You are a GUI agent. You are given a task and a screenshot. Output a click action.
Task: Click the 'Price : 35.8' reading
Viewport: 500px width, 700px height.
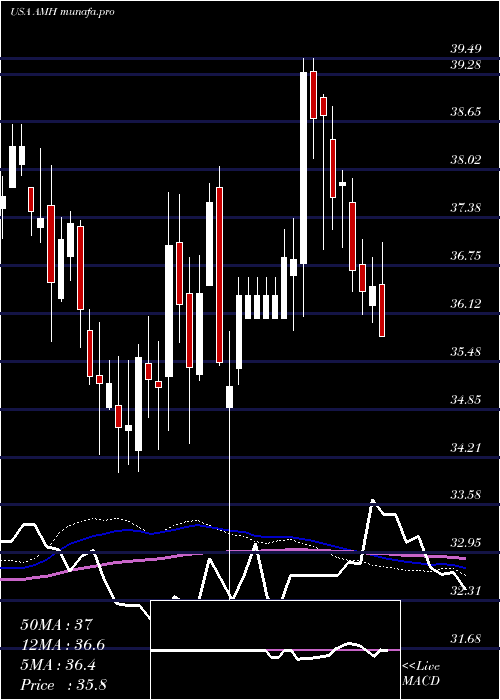(63, 685)
